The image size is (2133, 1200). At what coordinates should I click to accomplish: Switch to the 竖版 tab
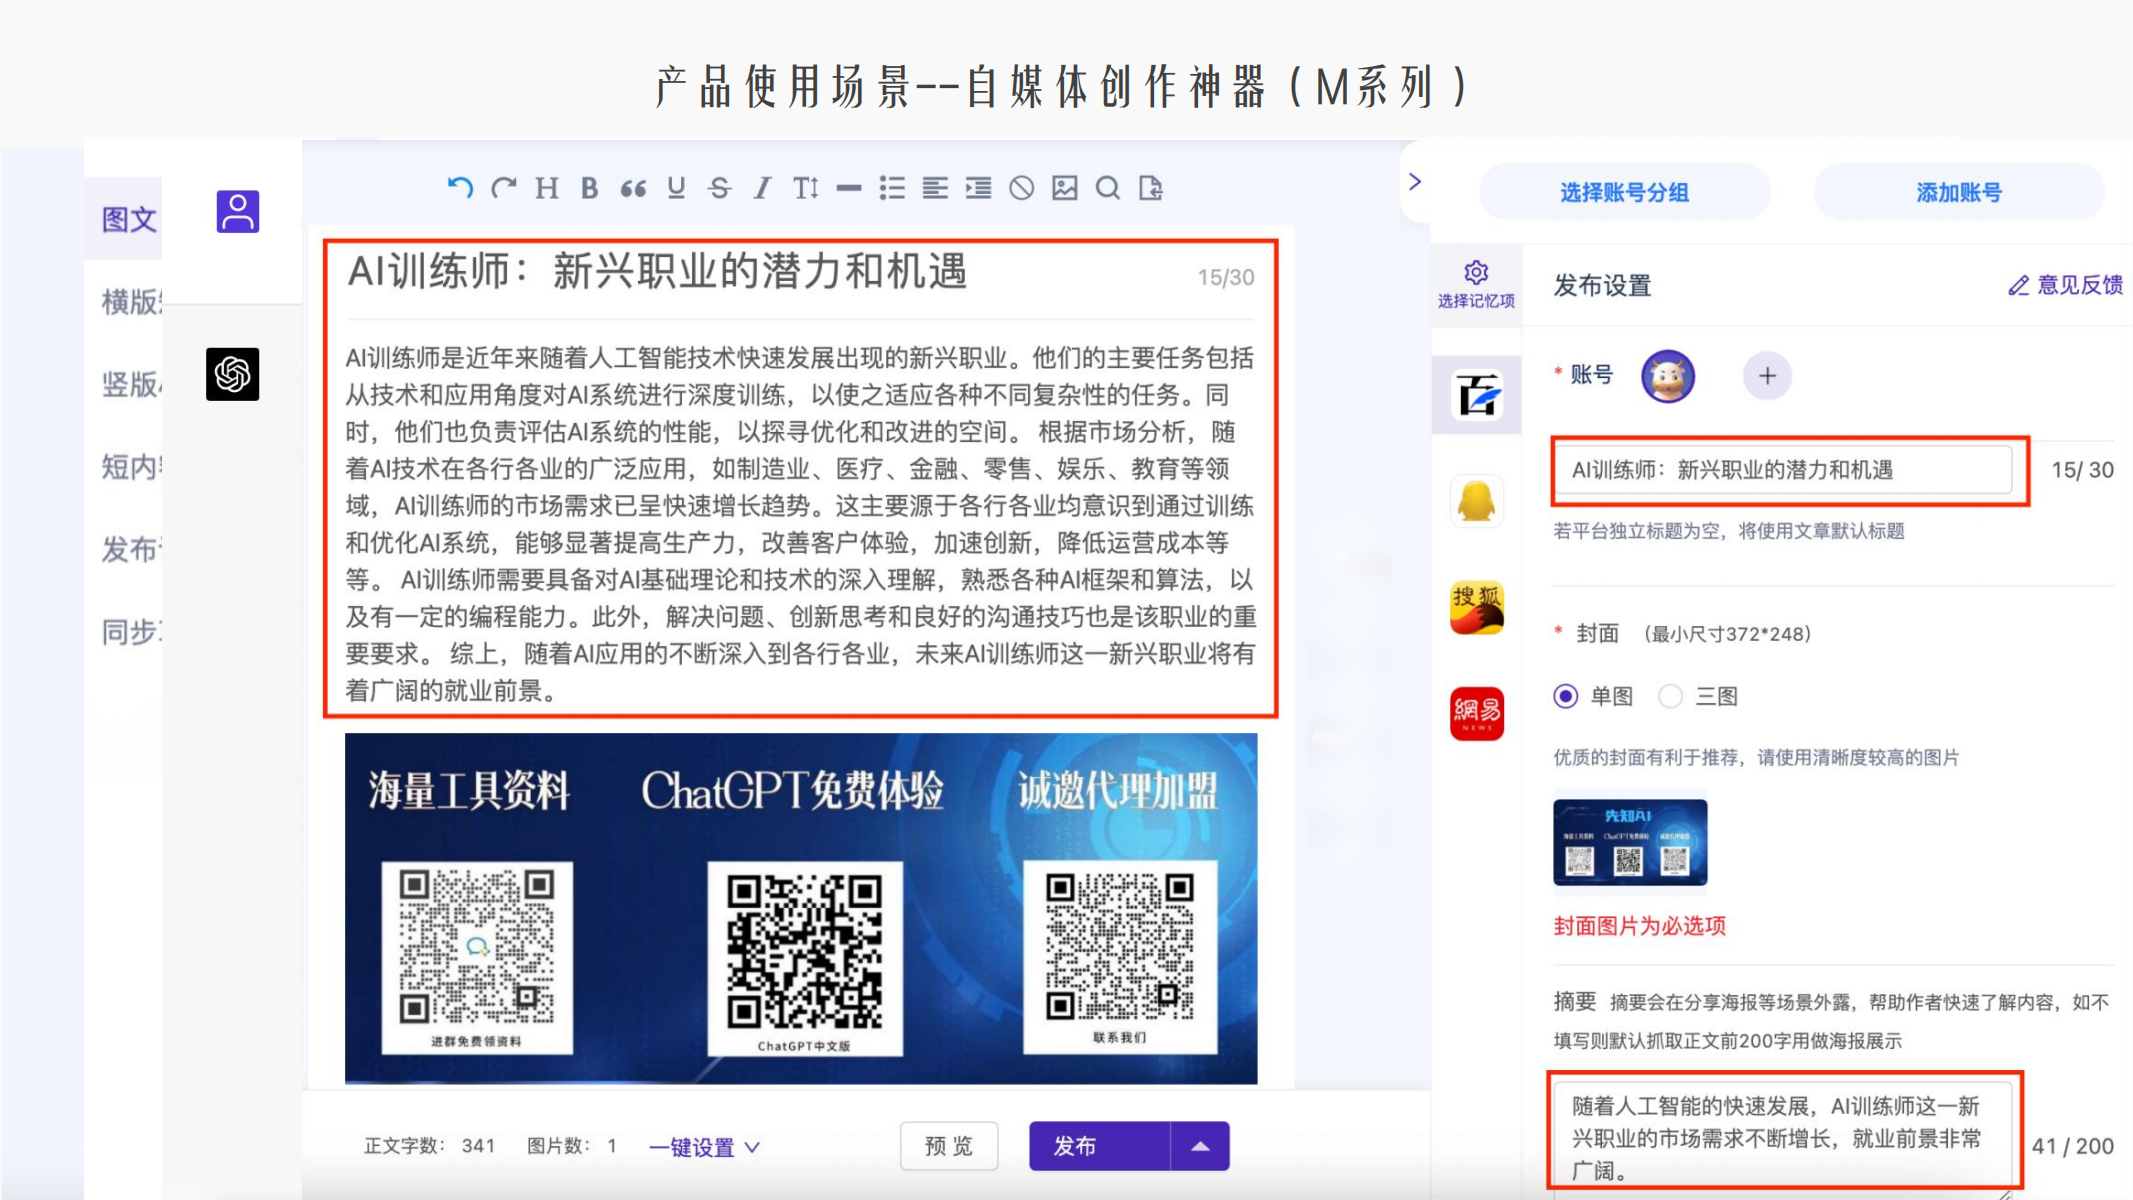pos(131,384)
